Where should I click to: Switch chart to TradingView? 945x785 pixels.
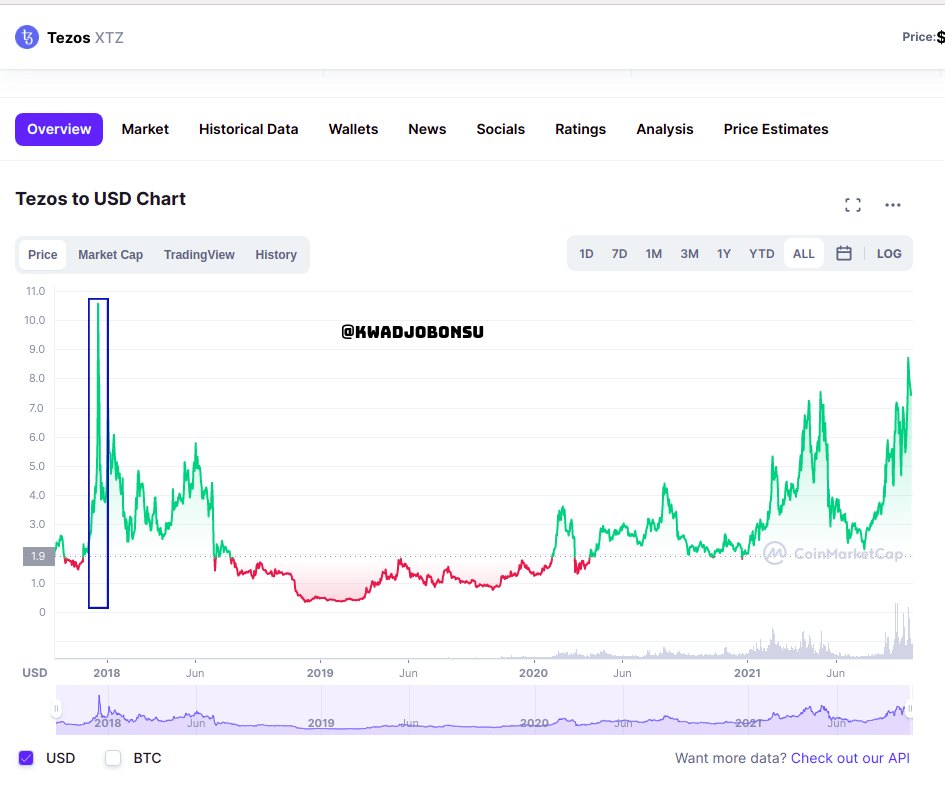pos(199,255)
